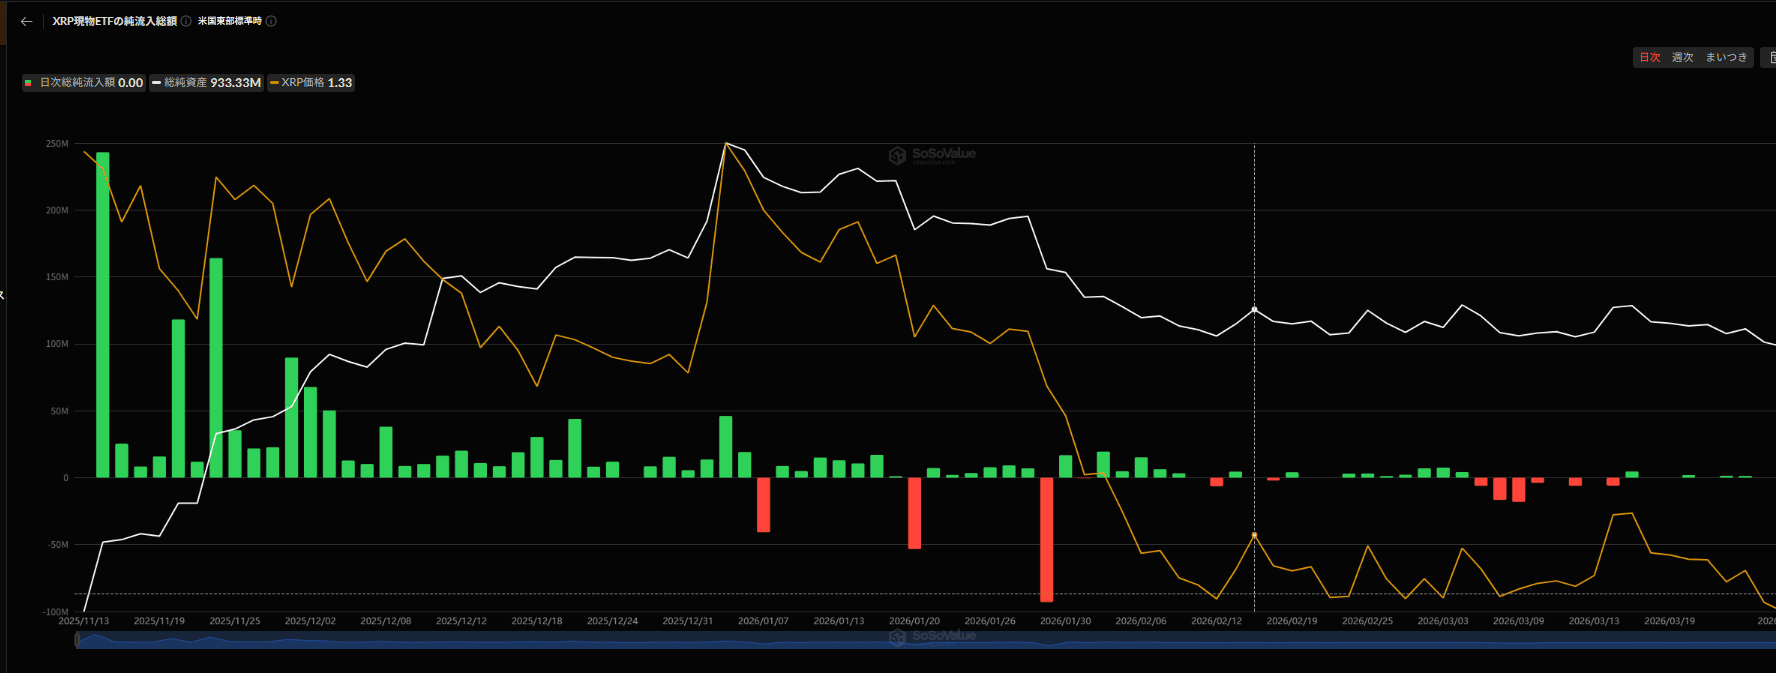Hide the XRP価格 legend series
Viewport: 1776px width, 673px height.
(310, 83)
